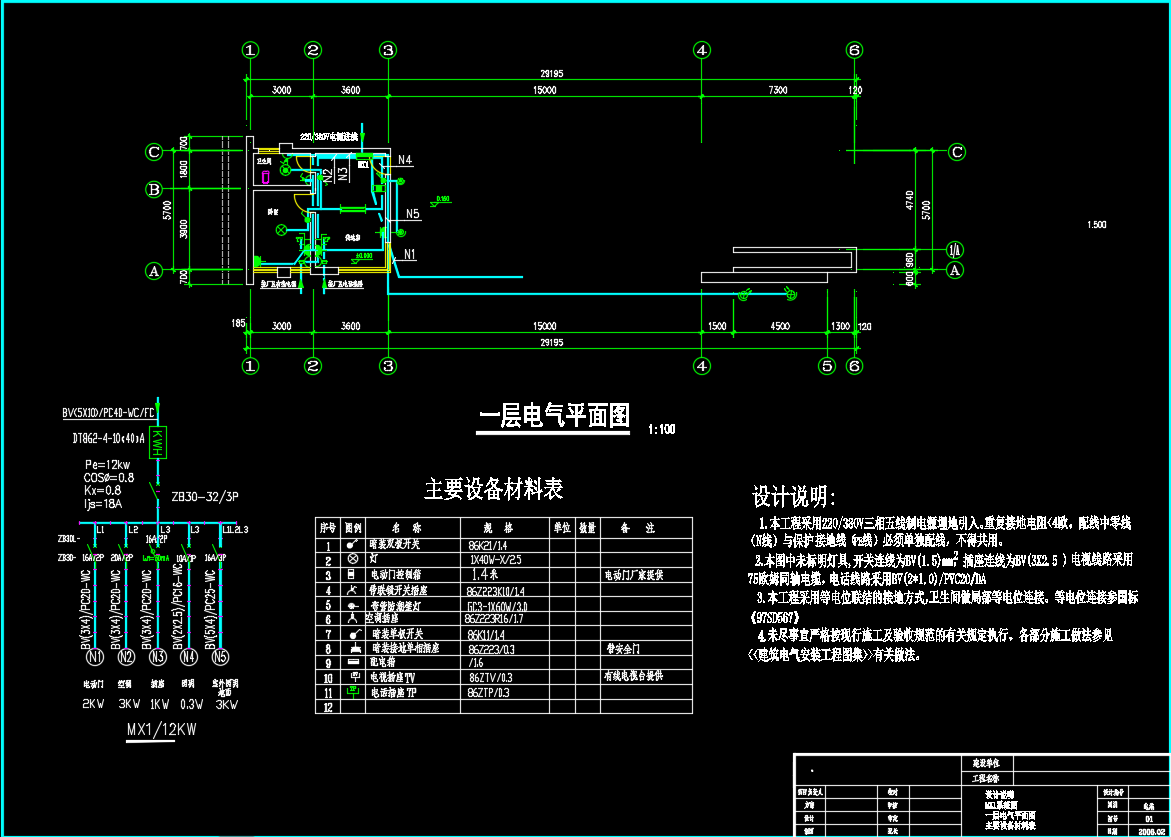Select the name cell 电动门控制箱
The height and width of the screenshot is (837, 1171).
point(396,575)
